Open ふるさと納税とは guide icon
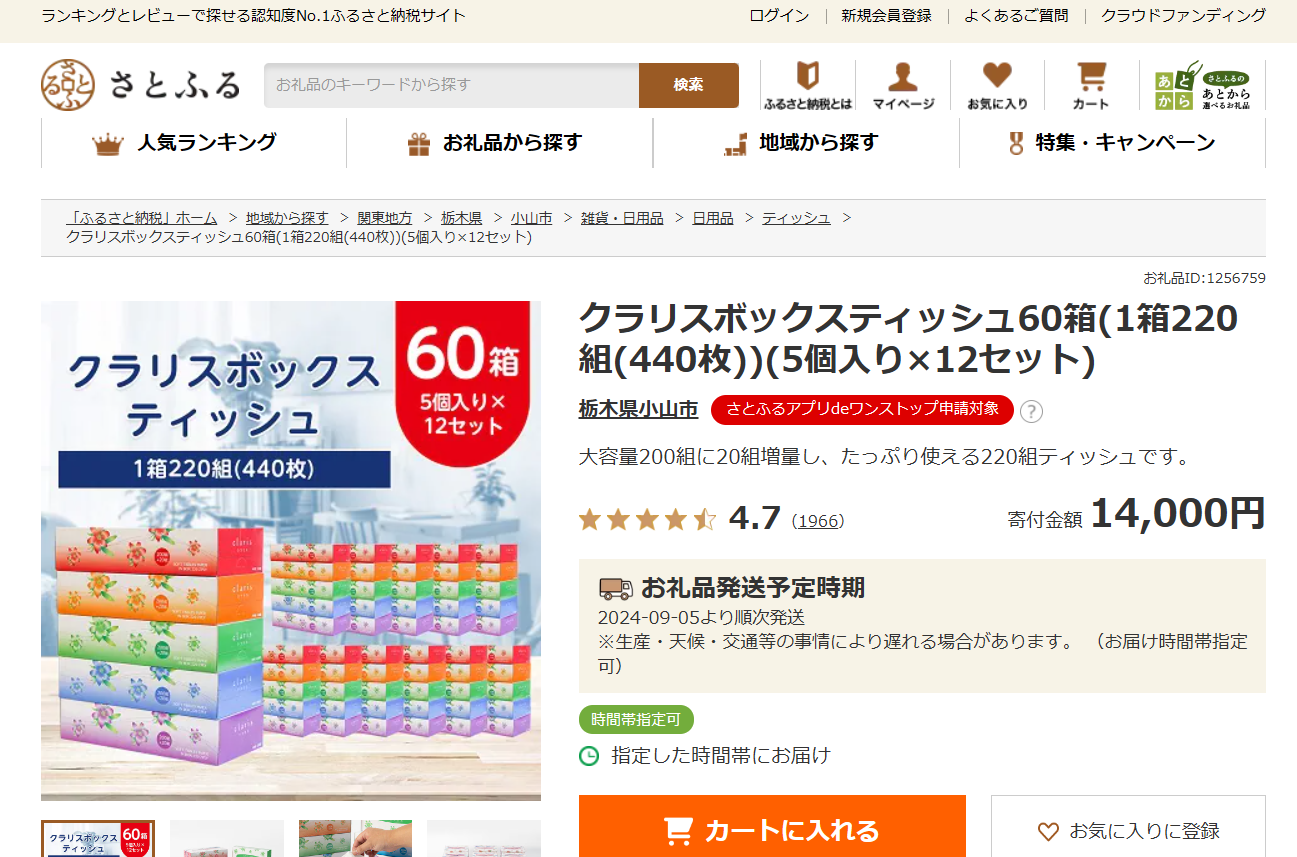The width and height of the screenshot is (1297, 857). click(807, 85)
